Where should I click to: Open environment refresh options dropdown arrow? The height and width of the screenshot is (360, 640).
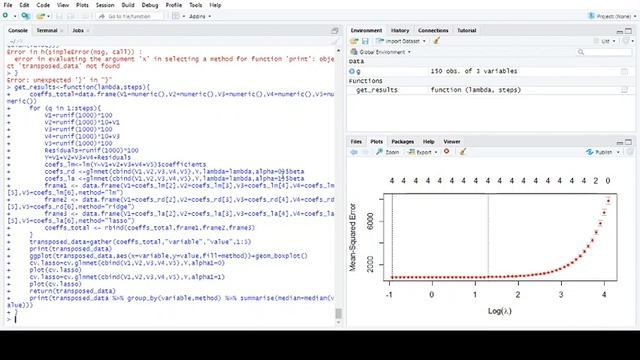pyautogui.click(x=633, y=41)
